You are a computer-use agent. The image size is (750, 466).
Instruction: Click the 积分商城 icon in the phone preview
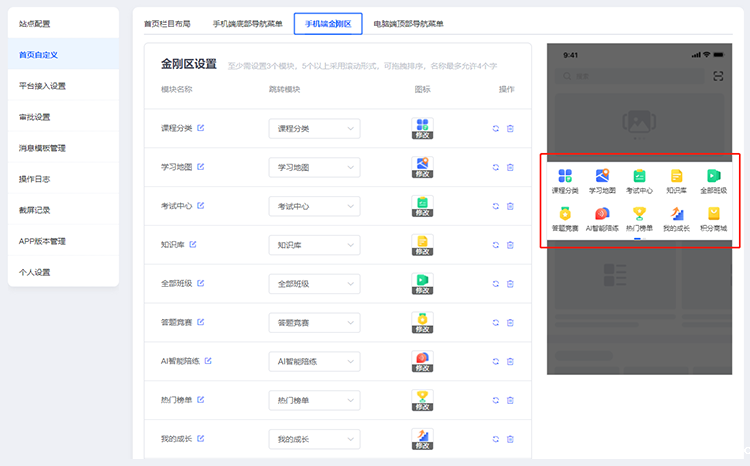point(713,217)
